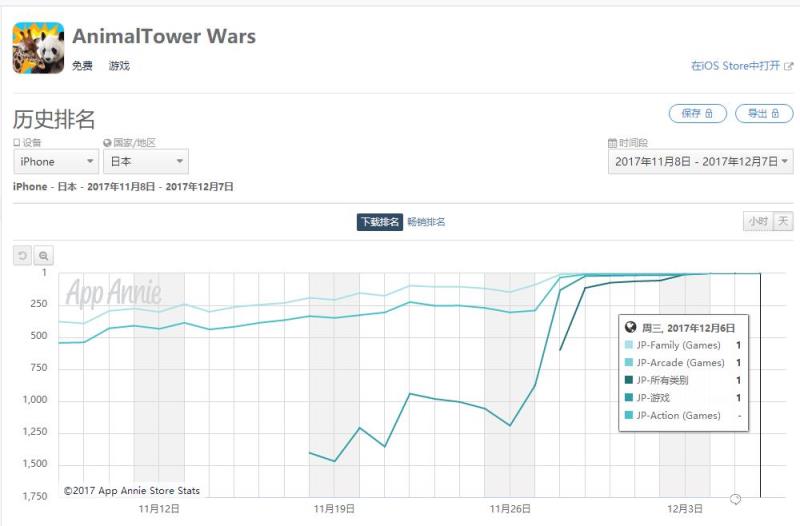The width and height of the screenshot is (800, 526).
Task: Click the JP-Family (Games) color swatch
Action: [x=629, y=345]
